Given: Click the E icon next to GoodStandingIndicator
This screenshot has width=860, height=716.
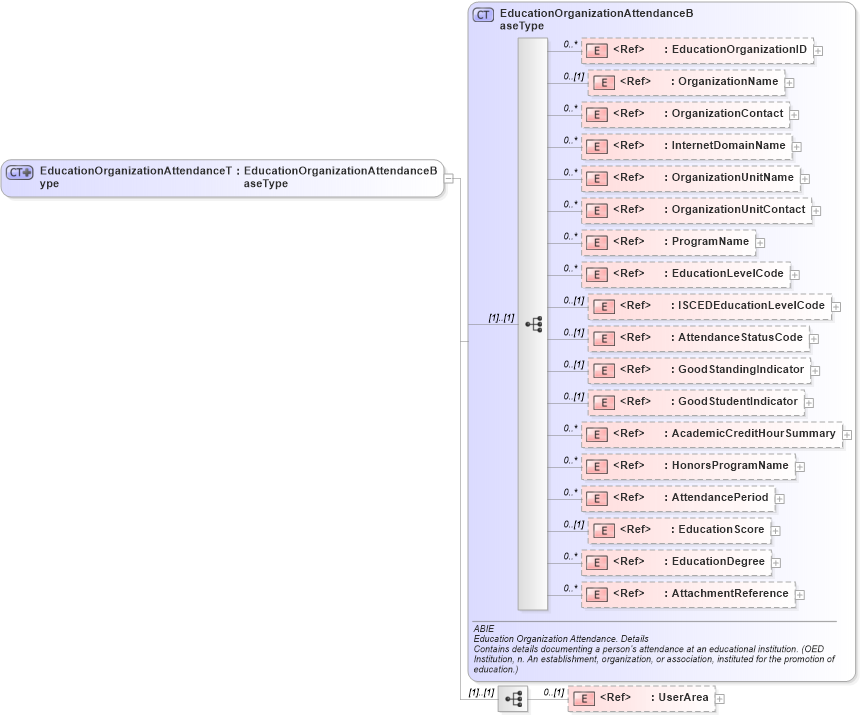Looking at the screenshot, I should [x=603, y=370].
